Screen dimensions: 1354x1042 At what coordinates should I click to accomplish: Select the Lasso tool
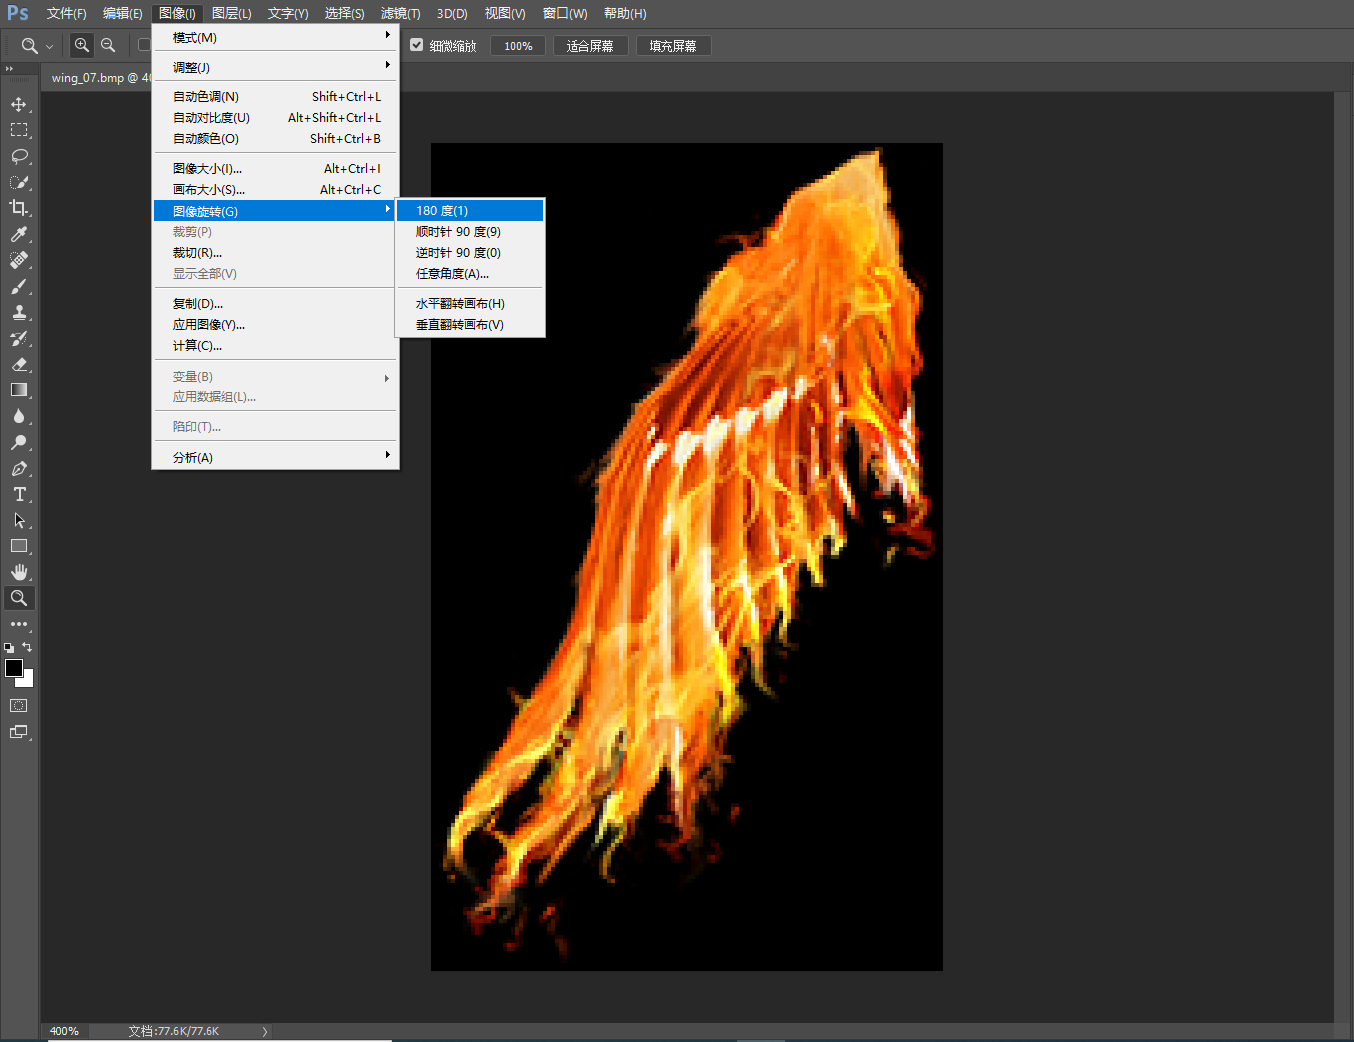click(x=19, y=156)
